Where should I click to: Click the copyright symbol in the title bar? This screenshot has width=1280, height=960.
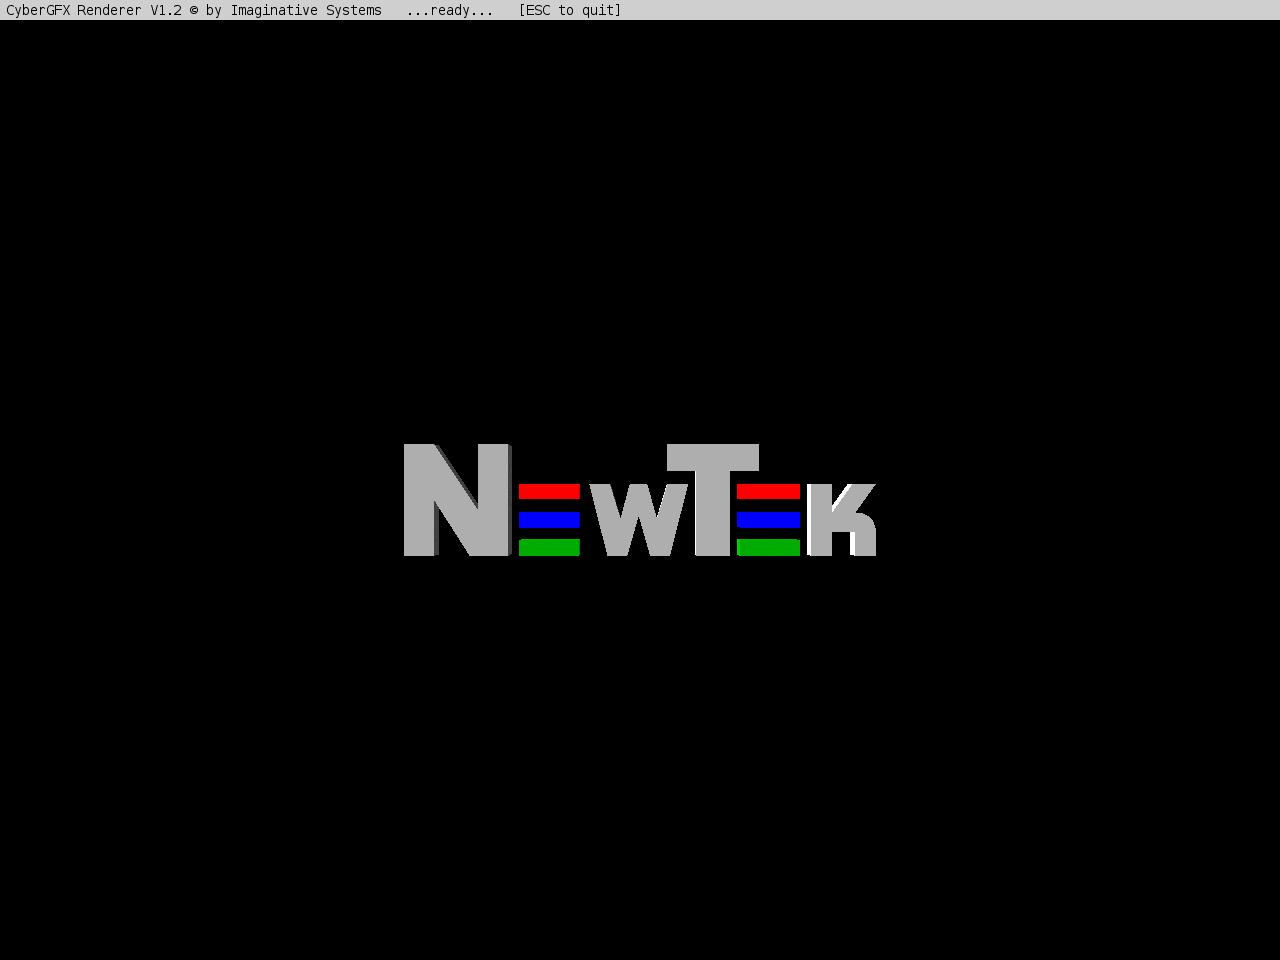[196, 10]
